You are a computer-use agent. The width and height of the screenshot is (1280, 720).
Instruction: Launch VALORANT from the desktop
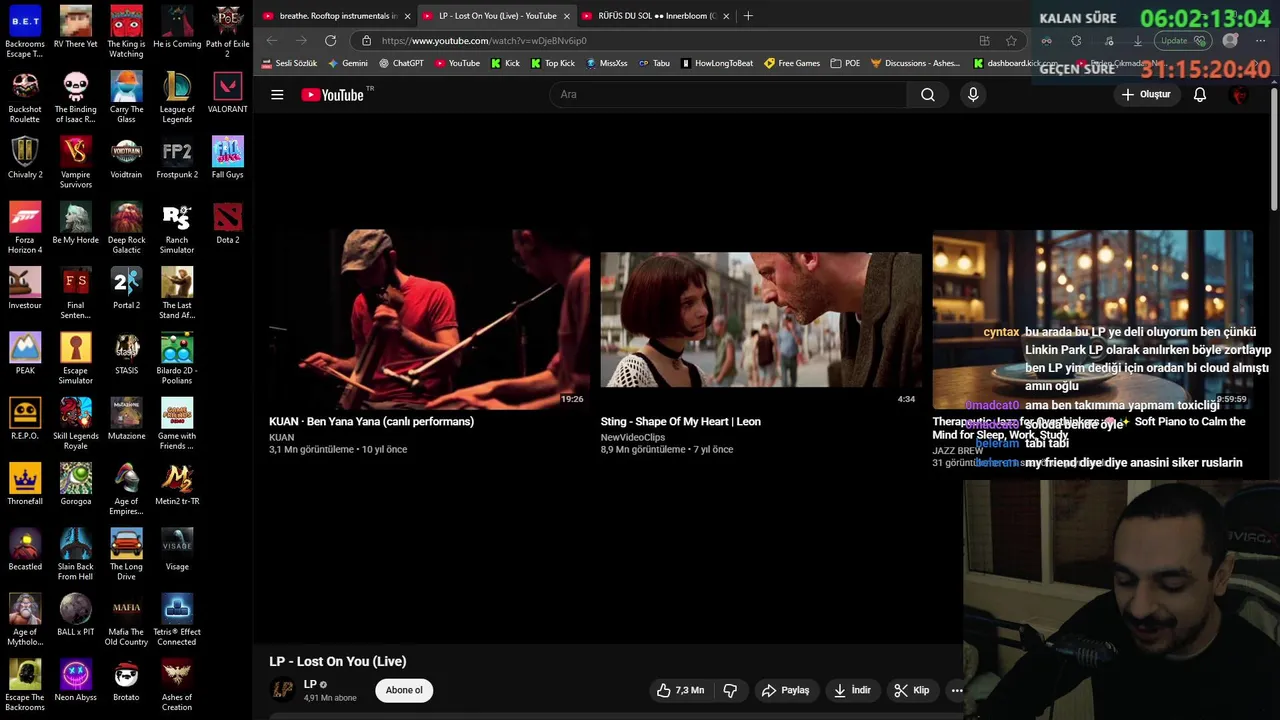[x=228, y=92]
